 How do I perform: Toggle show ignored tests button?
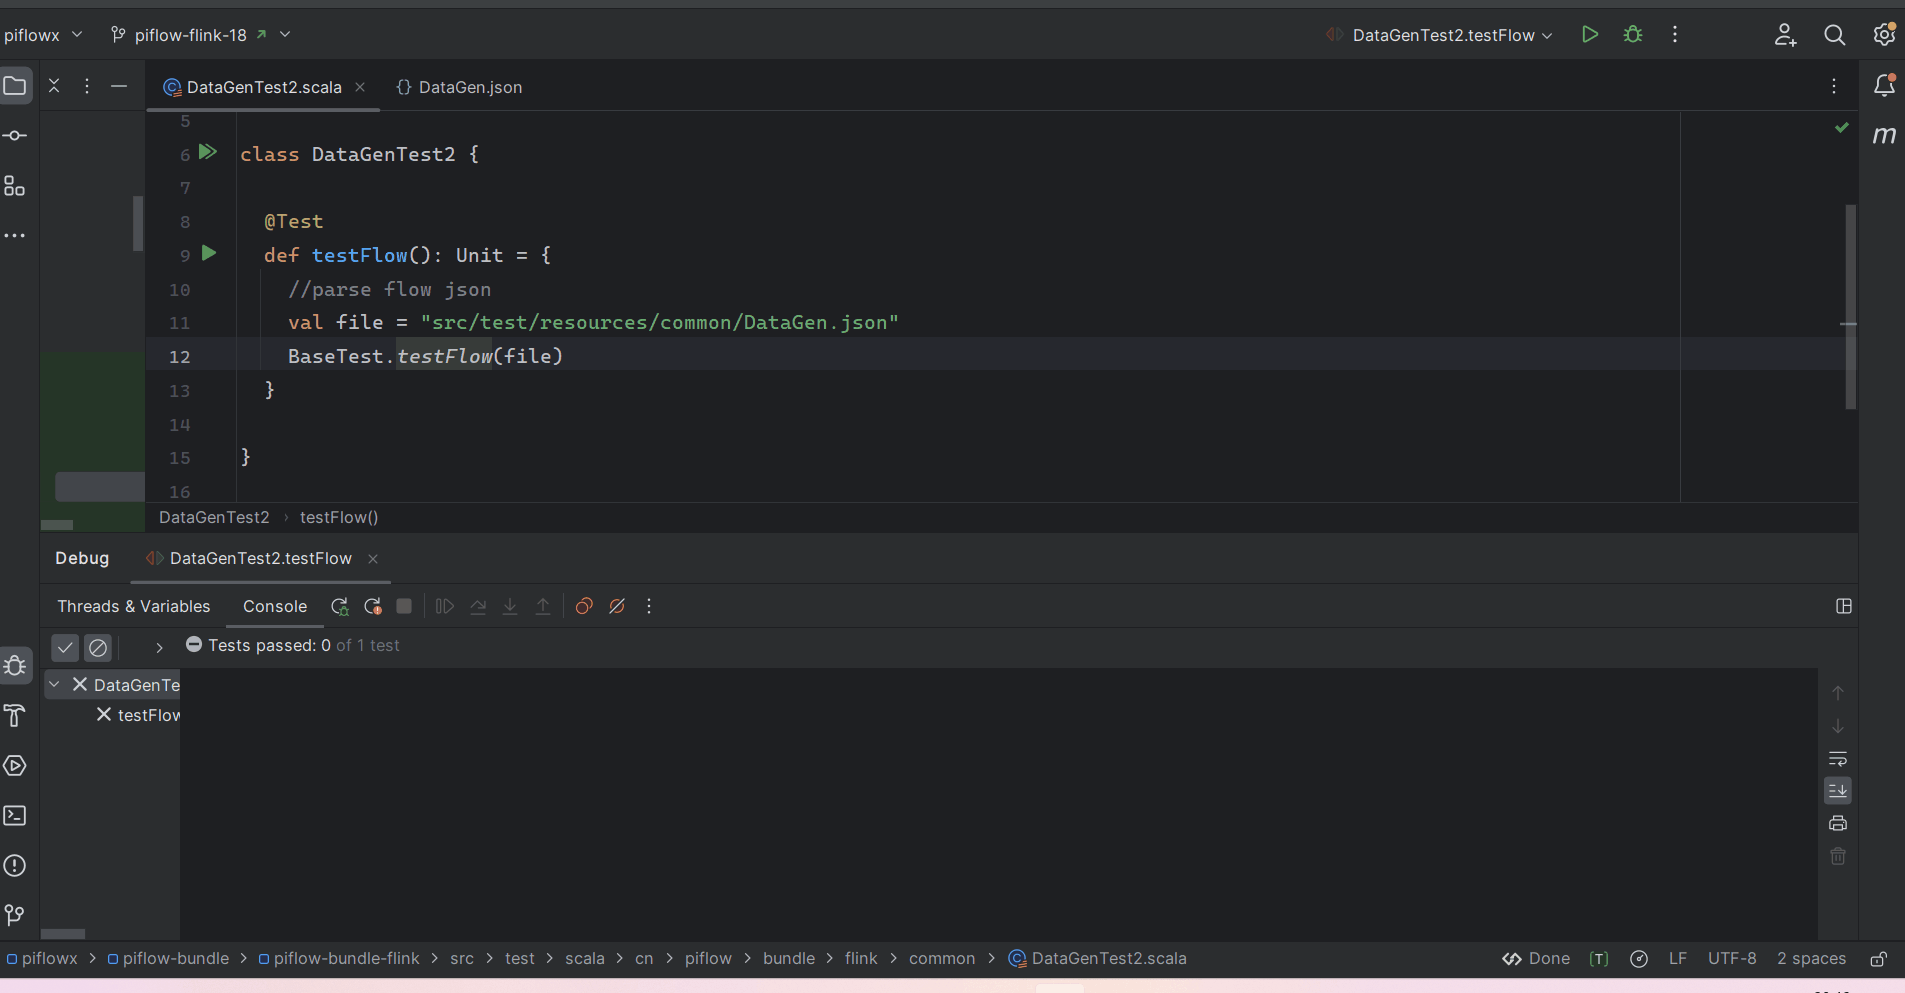pos(98,647)
